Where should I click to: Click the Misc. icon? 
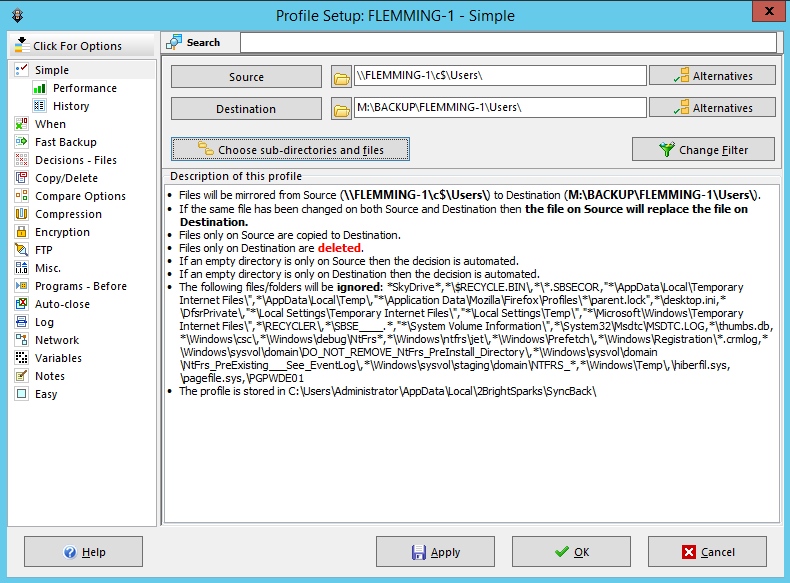(22, 268)
